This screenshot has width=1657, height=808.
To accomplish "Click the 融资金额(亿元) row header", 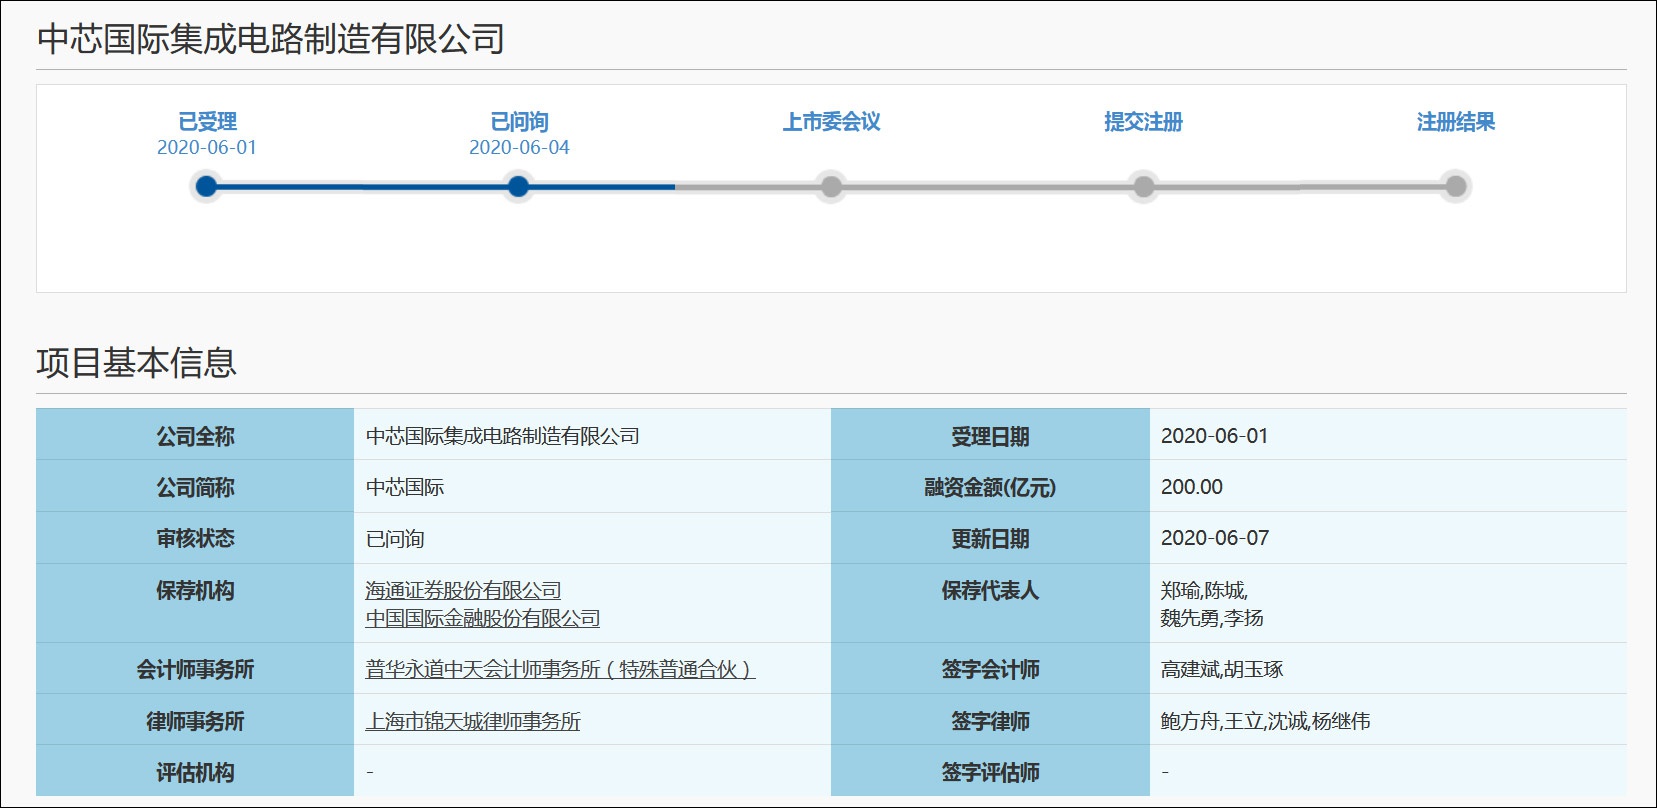I will (x=990, y=487).
